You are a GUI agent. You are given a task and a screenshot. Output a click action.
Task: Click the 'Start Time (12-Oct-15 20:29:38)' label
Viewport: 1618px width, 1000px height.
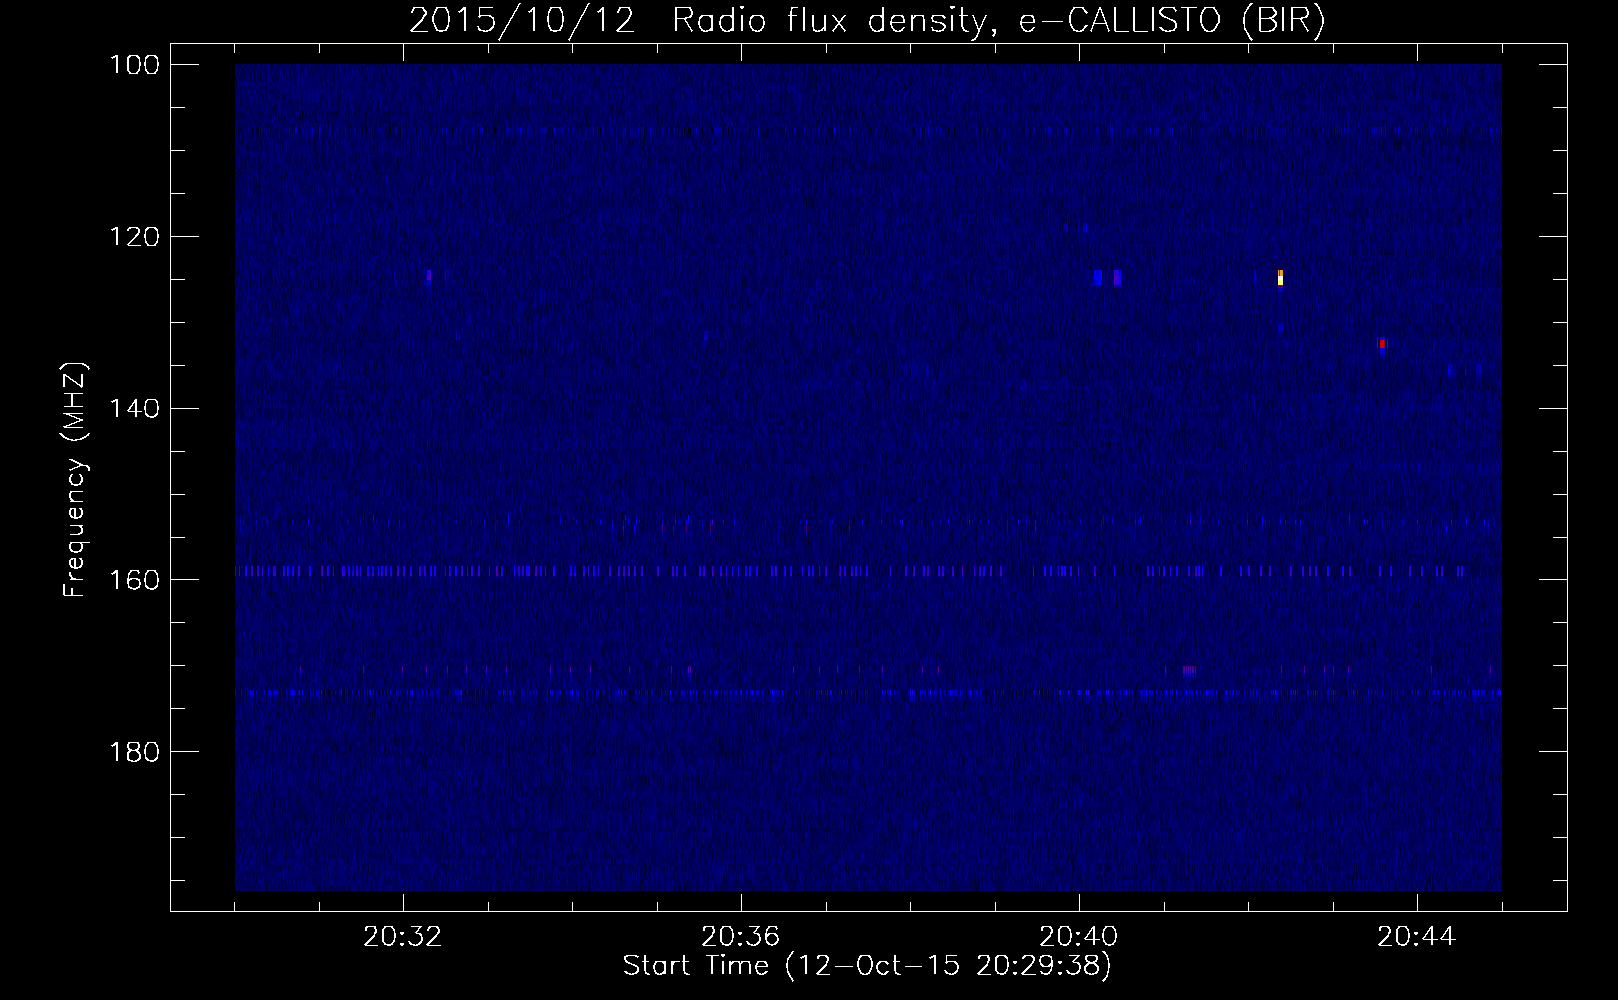pyautogui.click(x=867, y=966)
